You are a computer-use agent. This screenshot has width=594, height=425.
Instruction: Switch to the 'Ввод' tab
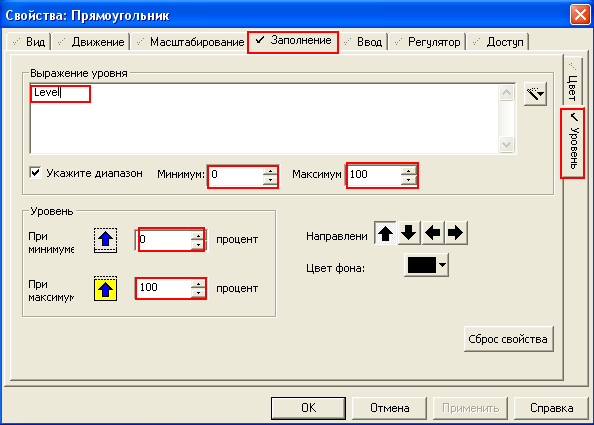[364, 42]
